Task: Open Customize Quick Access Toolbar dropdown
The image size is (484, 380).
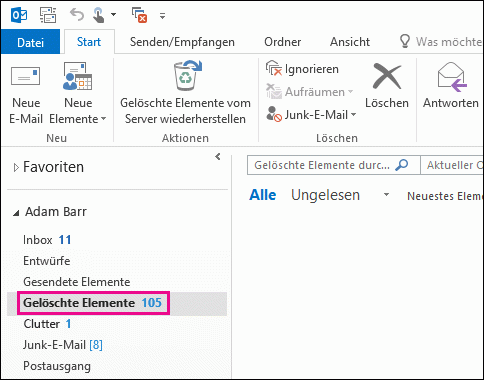Action: (162, 15)
